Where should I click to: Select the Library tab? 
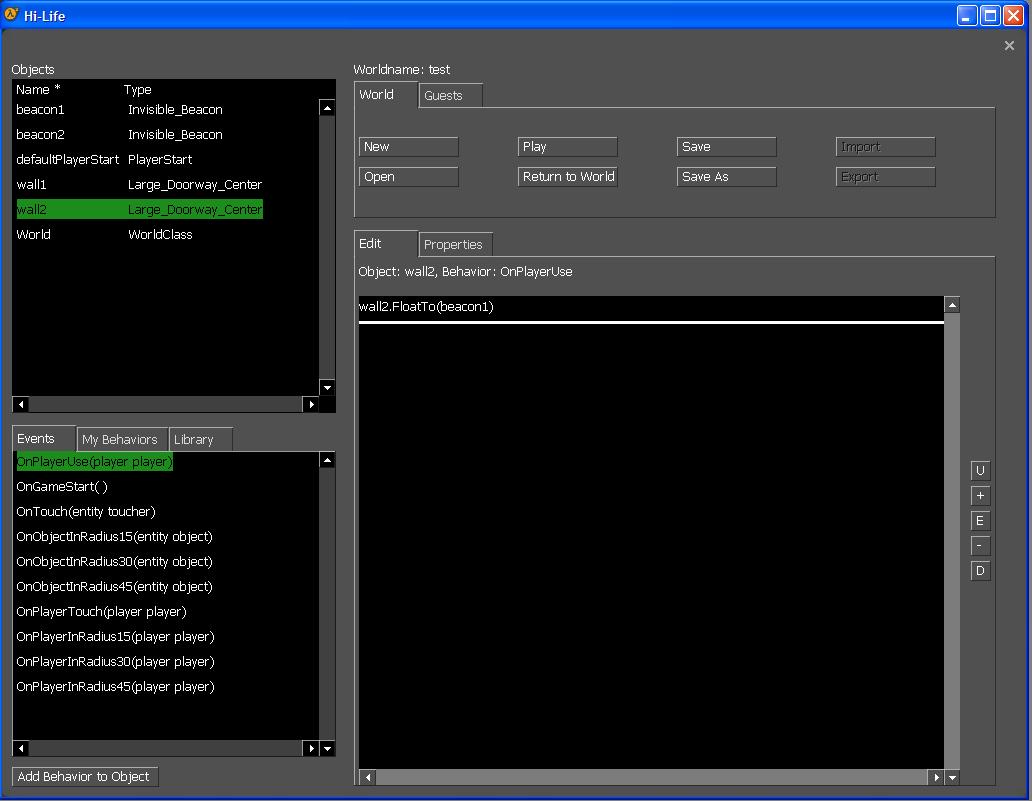201,439
